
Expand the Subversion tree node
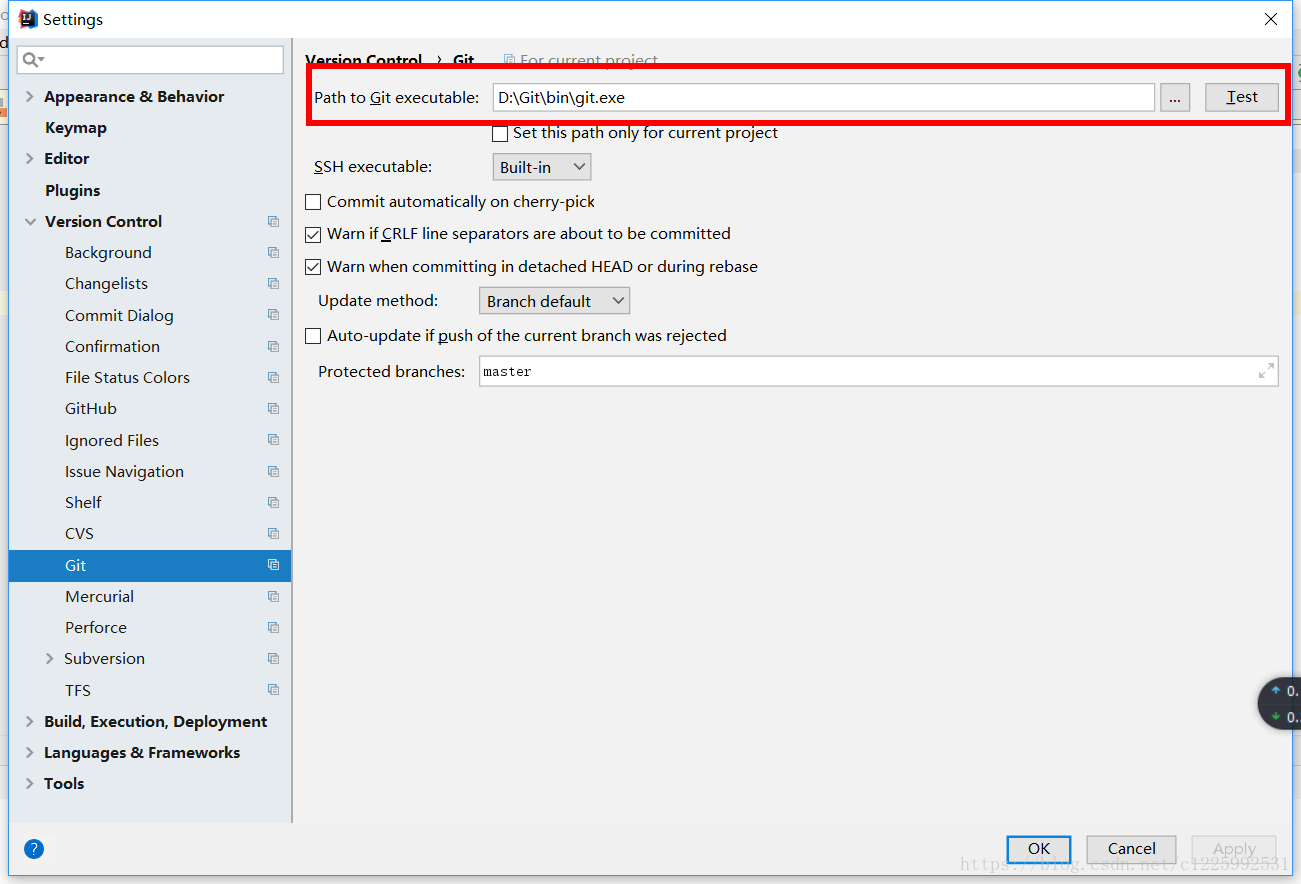(50, 658)
